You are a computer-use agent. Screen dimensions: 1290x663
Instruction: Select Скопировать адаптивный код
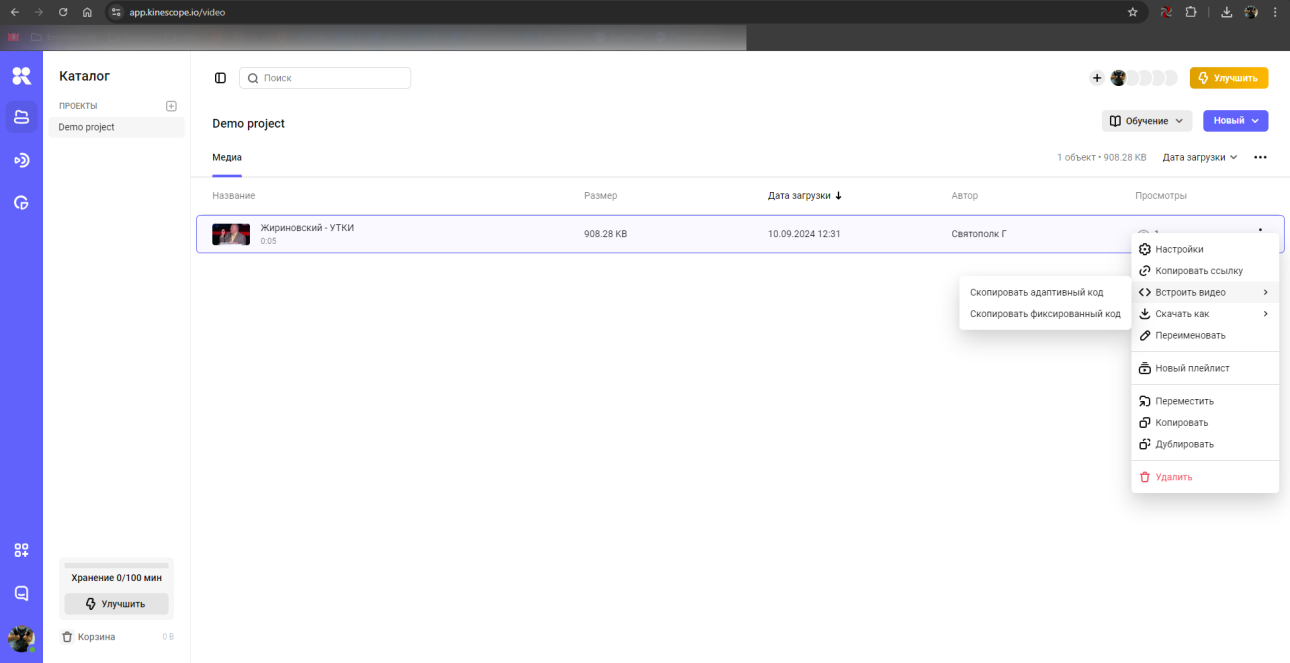[1045, 292]
